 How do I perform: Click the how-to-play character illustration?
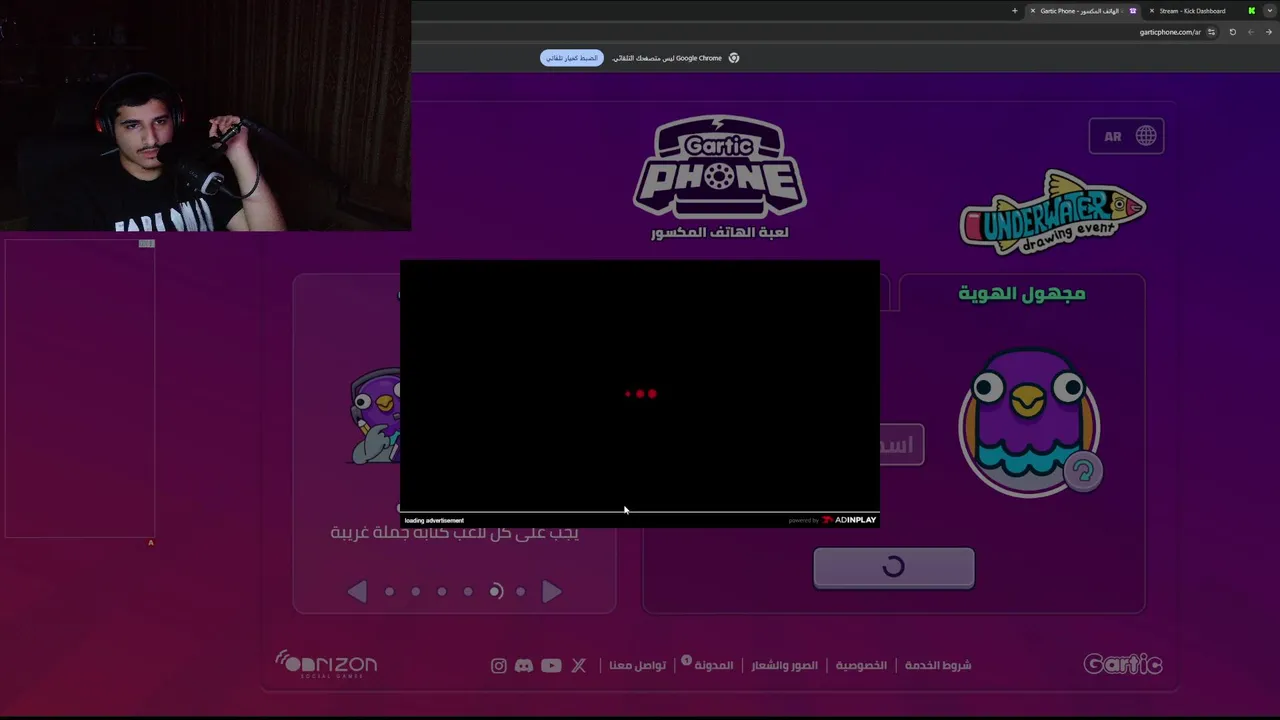pyautogui.click(x=376, y=416)
